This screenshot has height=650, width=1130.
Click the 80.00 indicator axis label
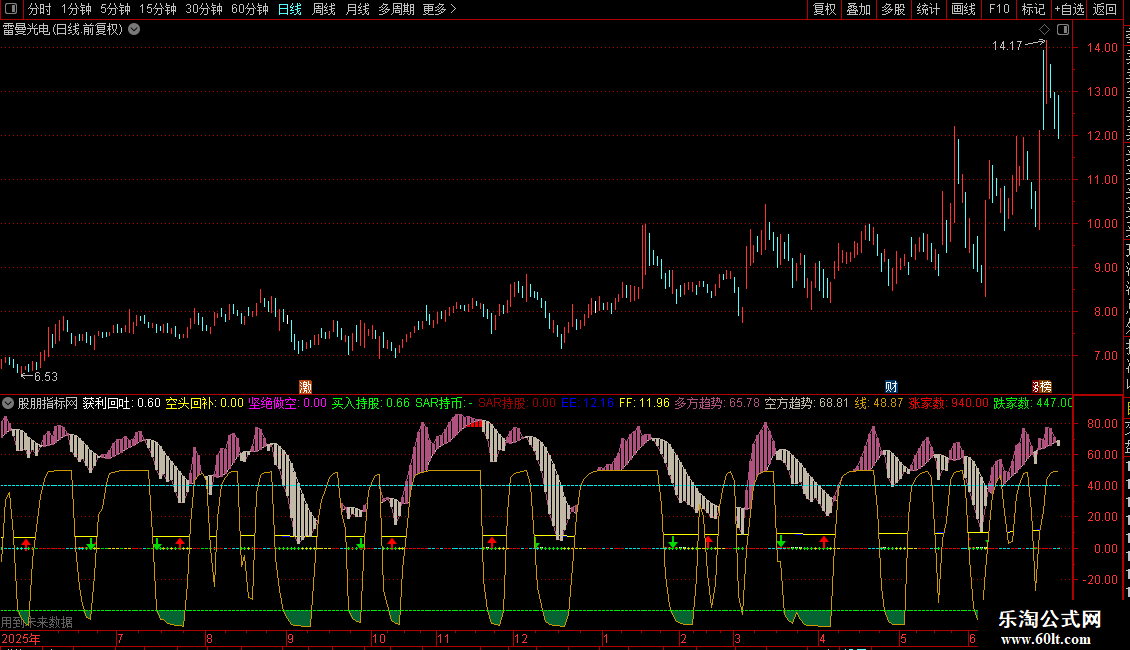[x=1102, y=424]
